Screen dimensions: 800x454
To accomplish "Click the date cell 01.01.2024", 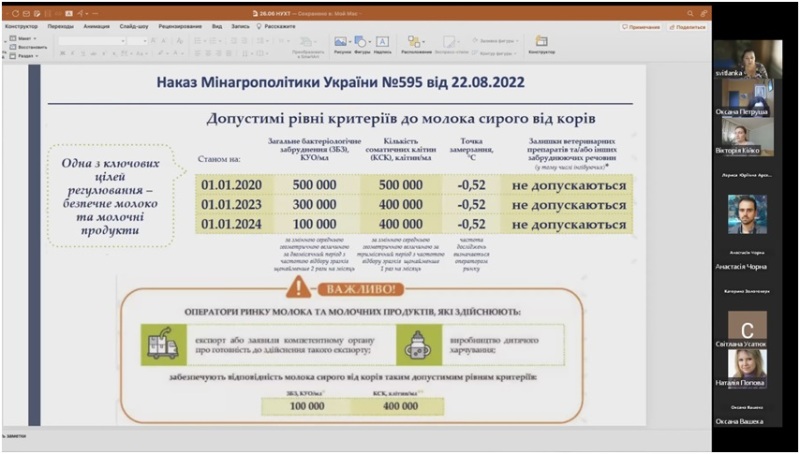I will pos(231,224).
